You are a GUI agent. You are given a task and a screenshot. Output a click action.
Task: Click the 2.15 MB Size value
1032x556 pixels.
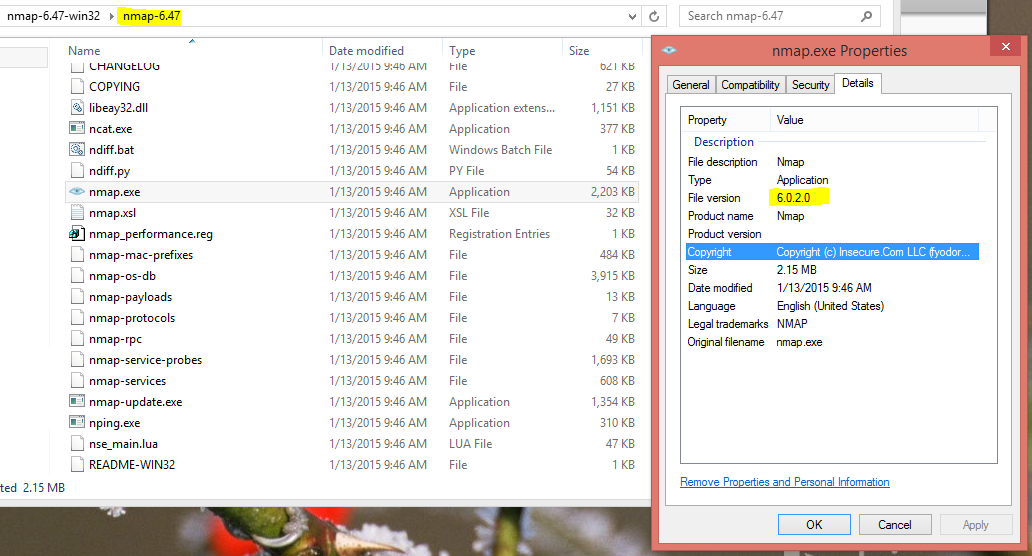click(x=796, y=270)
